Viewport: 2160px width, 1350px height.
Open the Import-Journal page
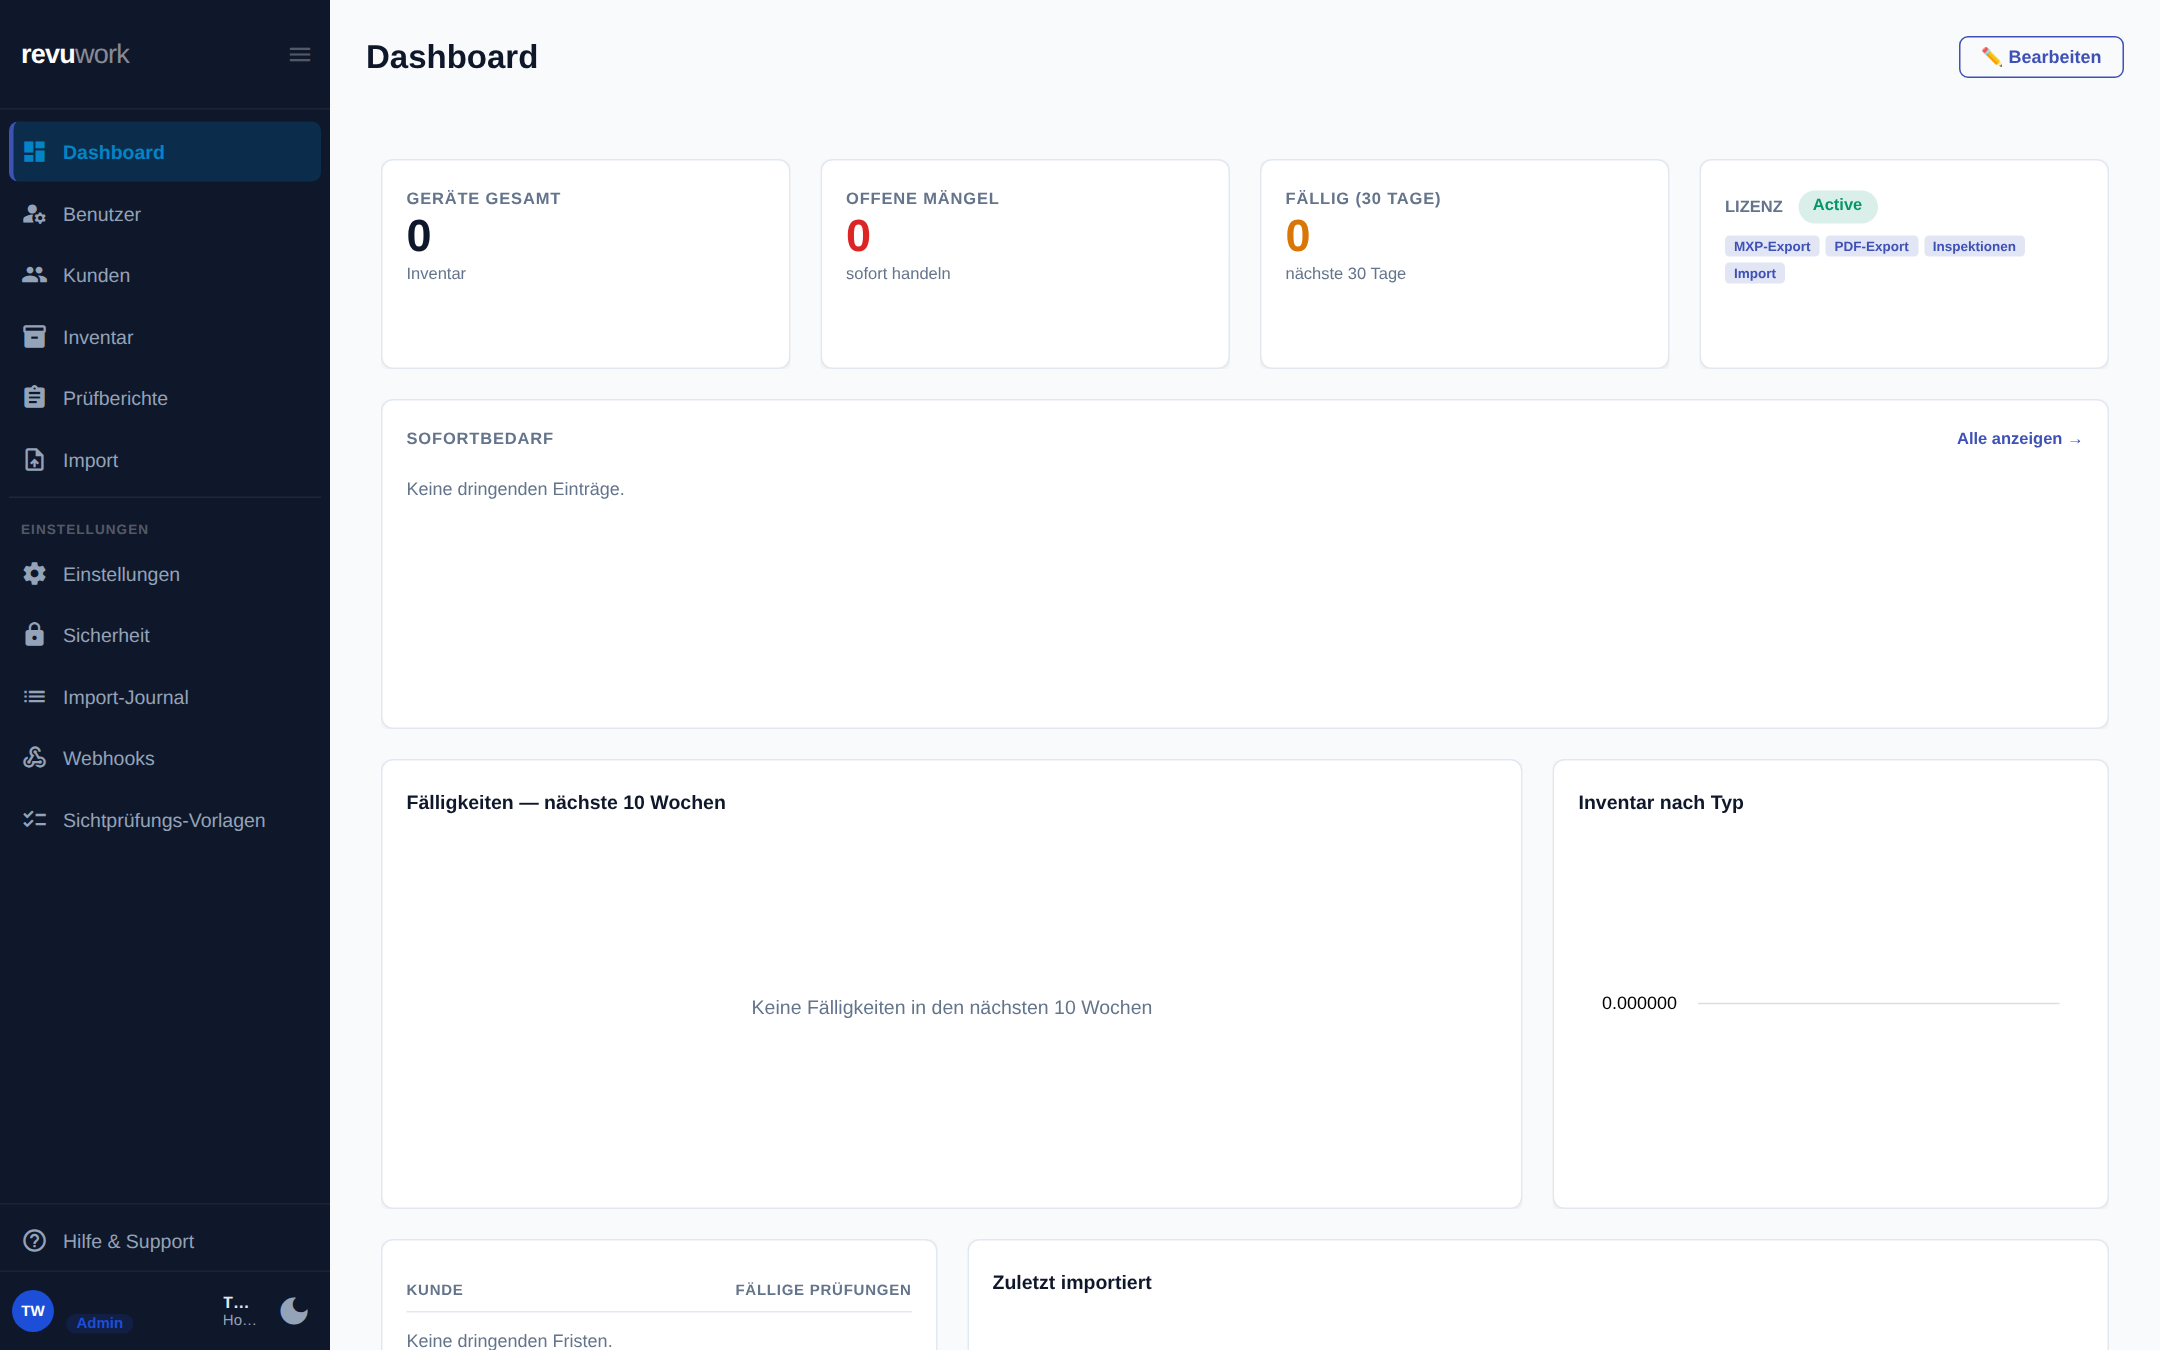pyautogui.click(x=165, y=697)
